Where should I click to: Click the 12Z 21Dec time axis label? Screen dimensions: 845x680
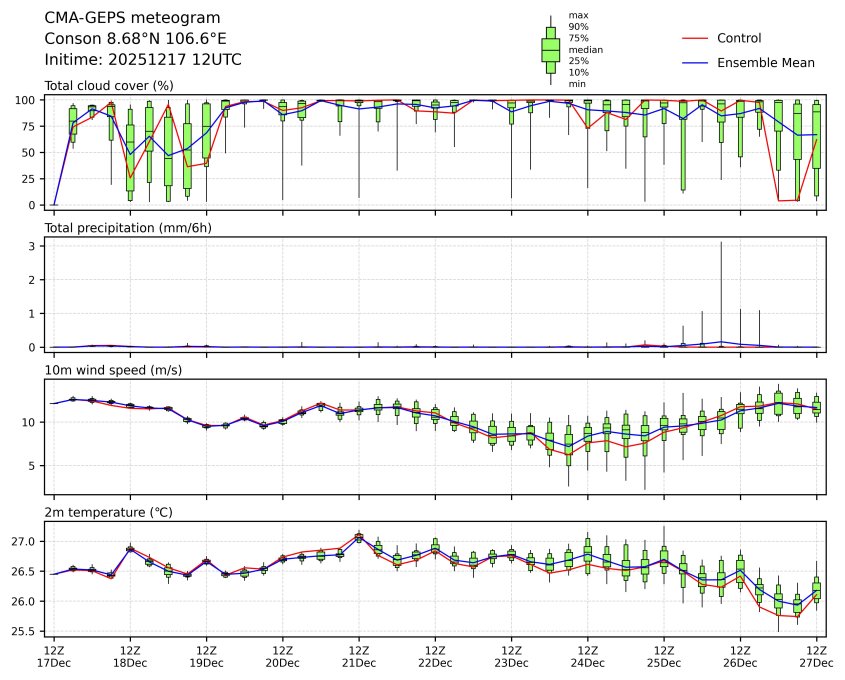coord(359,656)
